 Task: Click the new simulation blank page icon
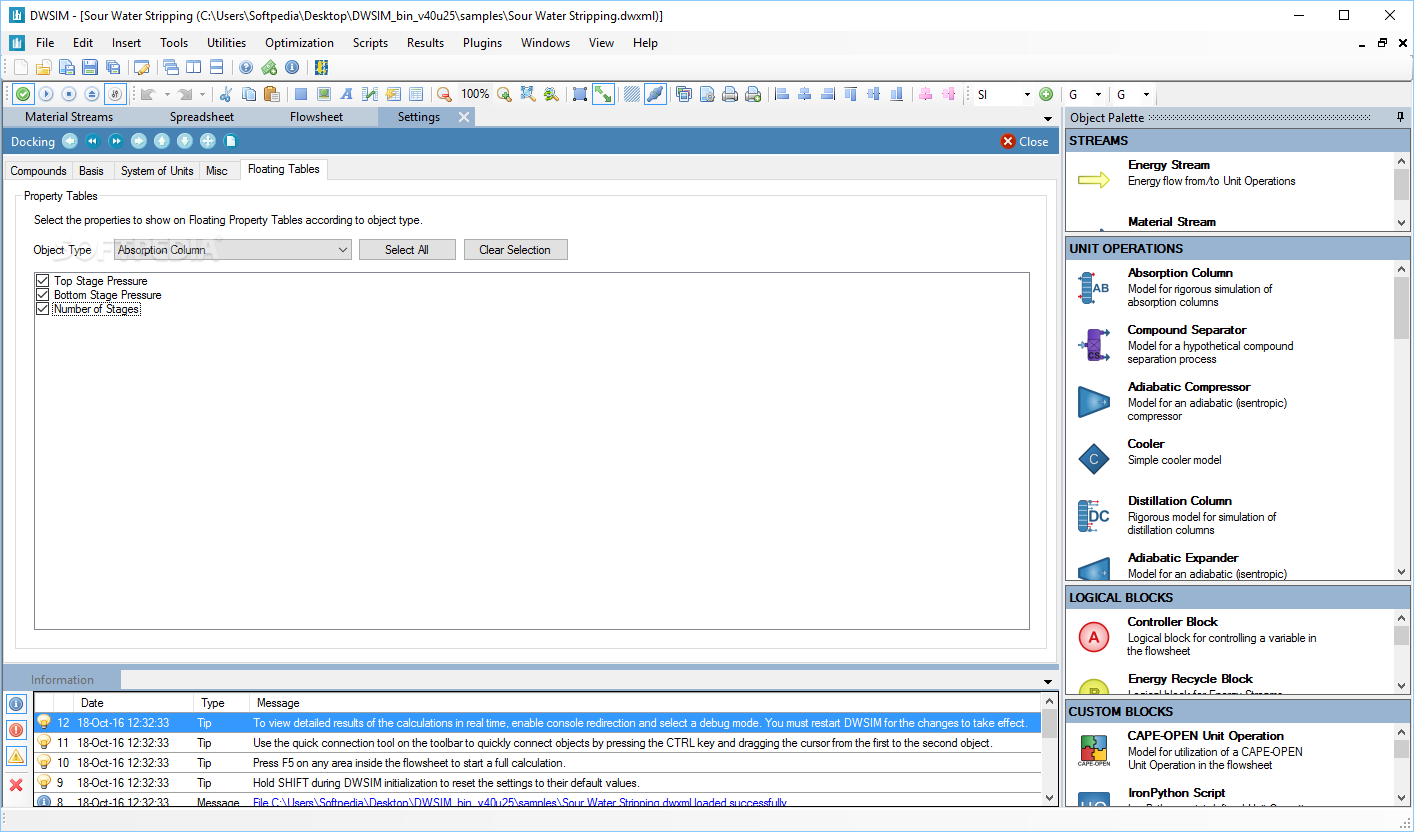21,68
